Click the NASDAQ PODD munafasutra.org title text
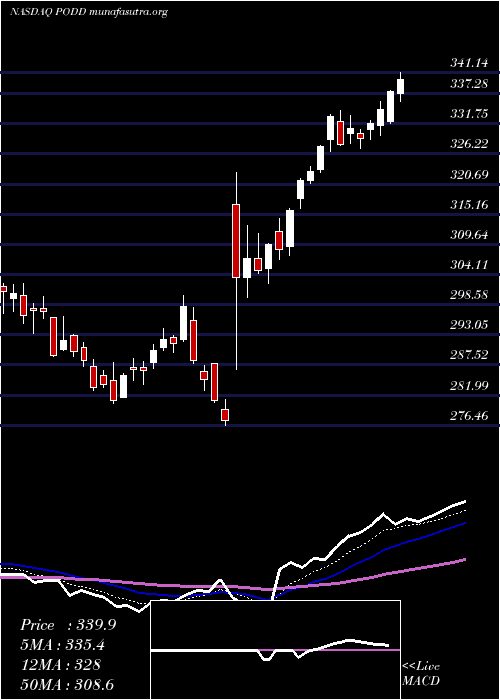500x700 pixels. (x=89, y=12)
